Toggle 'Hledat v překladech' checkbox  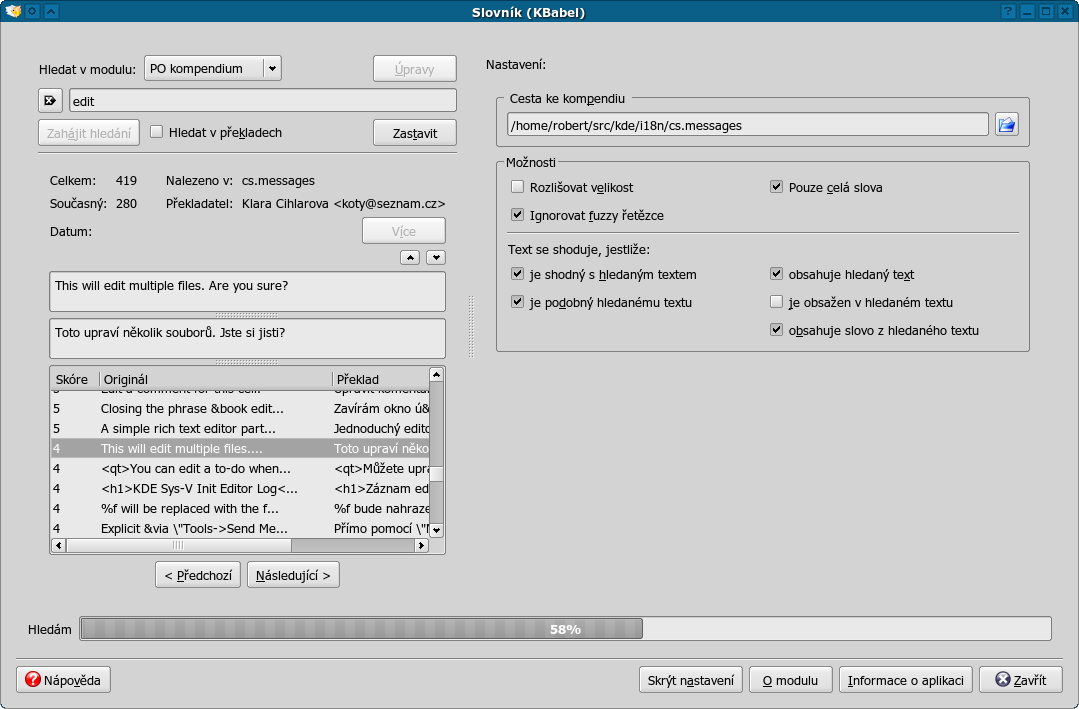(x=157, y=131)
